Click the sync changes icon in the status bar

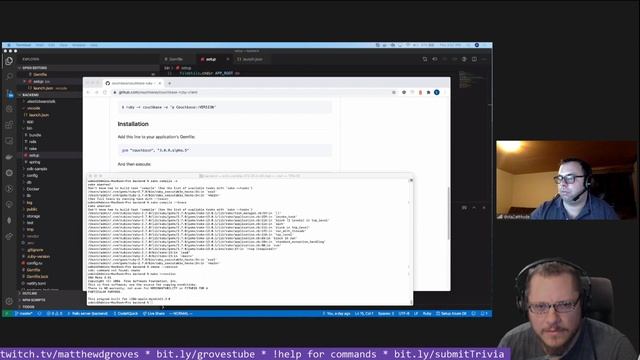(39, 313)
